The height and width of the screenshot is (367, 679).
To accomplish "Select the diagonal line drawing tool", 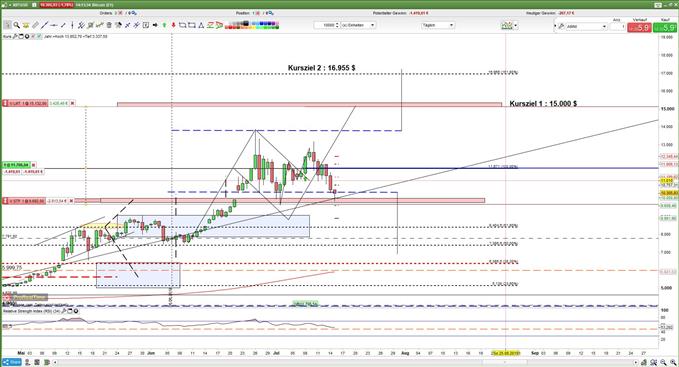I will (44, 25).
